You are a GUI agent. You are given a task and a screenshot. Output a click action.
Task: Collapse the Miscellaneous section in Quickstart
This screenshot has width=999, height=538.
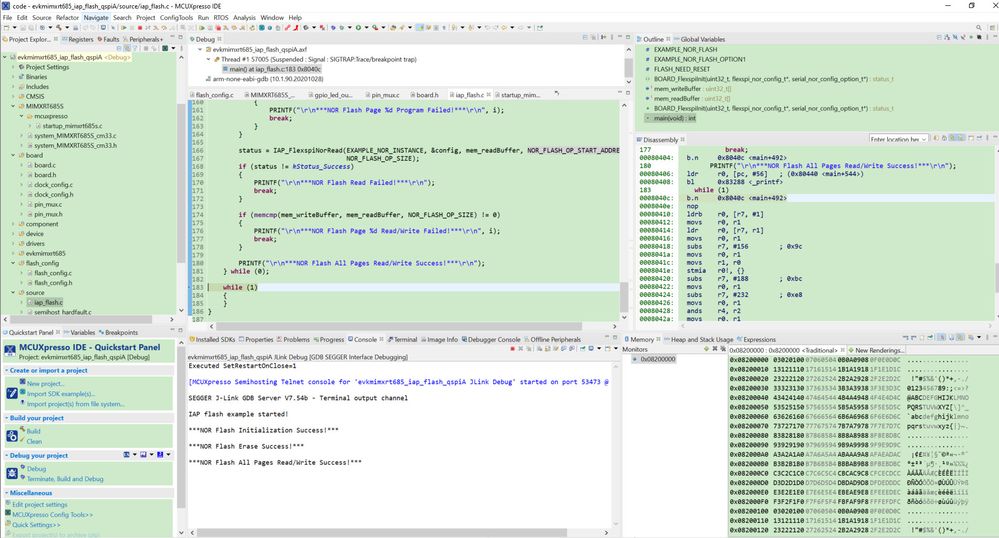pos(7,493)
